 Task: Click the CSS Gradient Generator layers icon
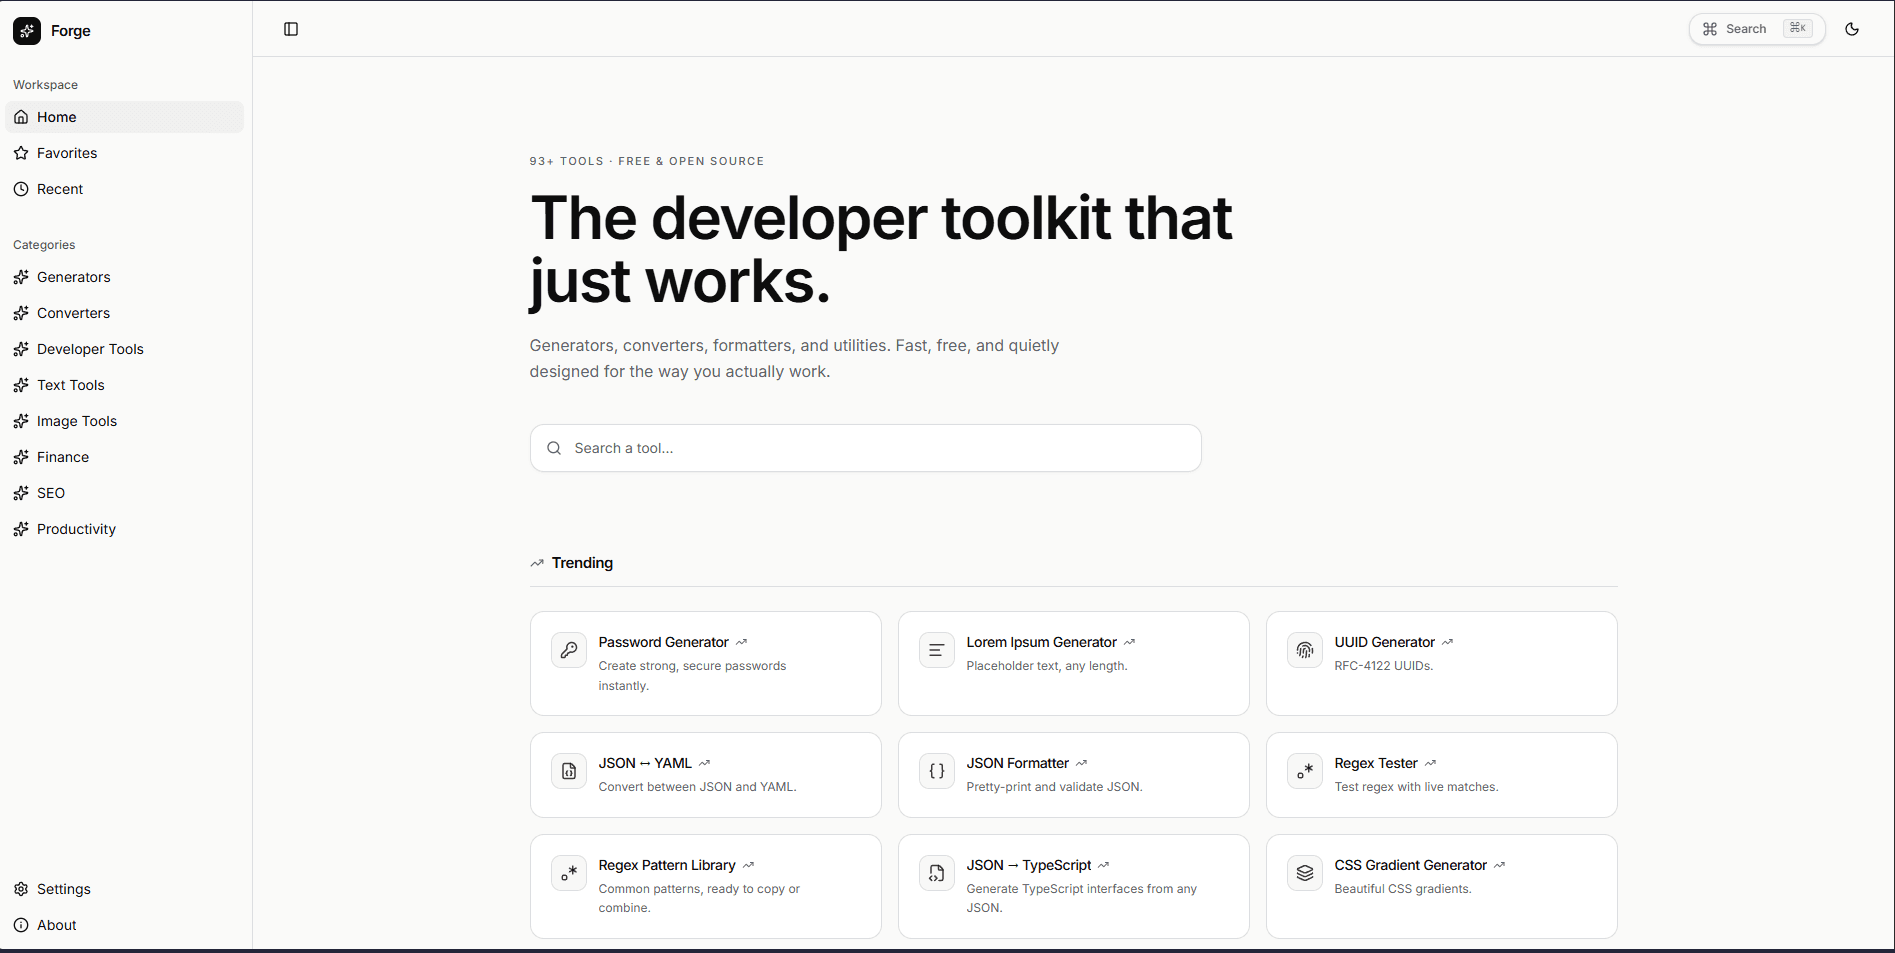(x=1305, y=873)
